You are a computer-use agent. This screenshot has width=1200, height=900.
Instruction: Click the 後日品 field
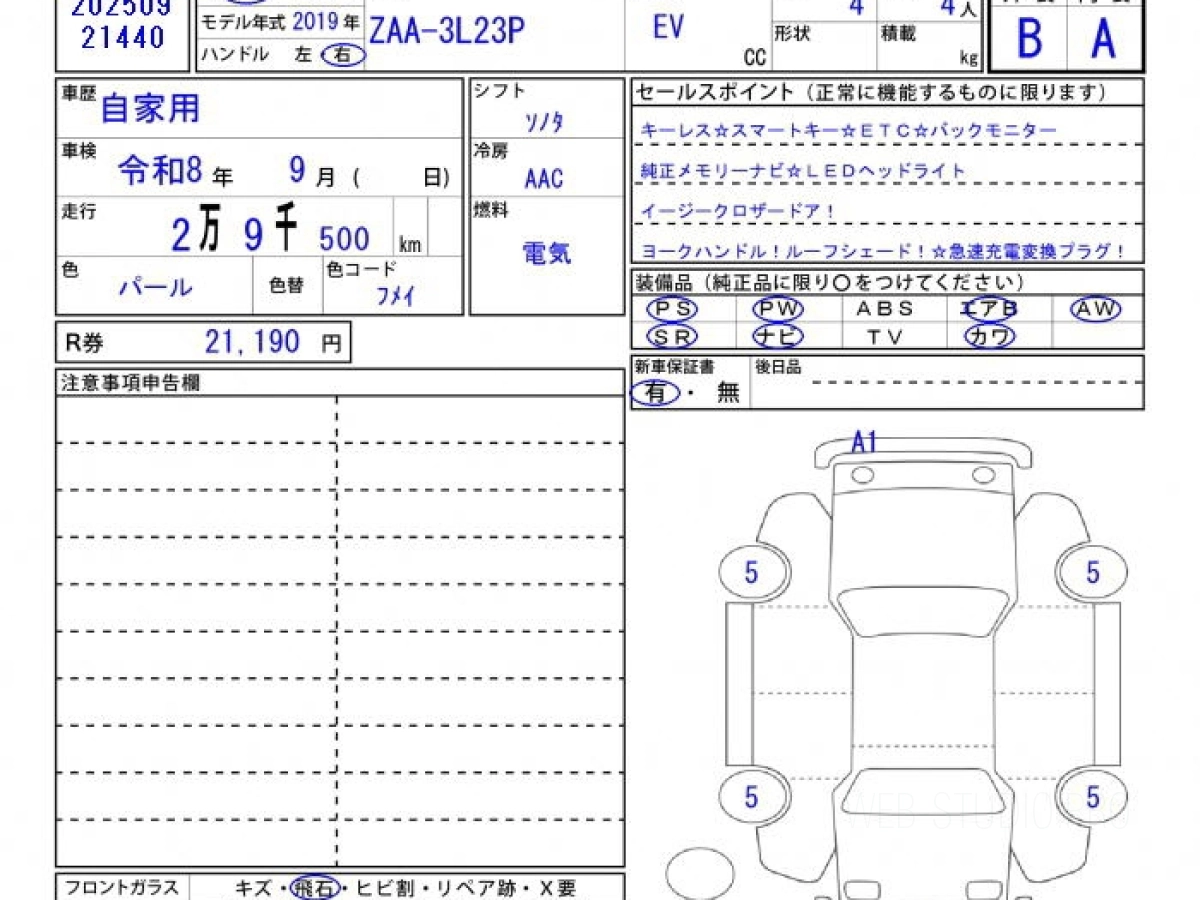[946, 382]
